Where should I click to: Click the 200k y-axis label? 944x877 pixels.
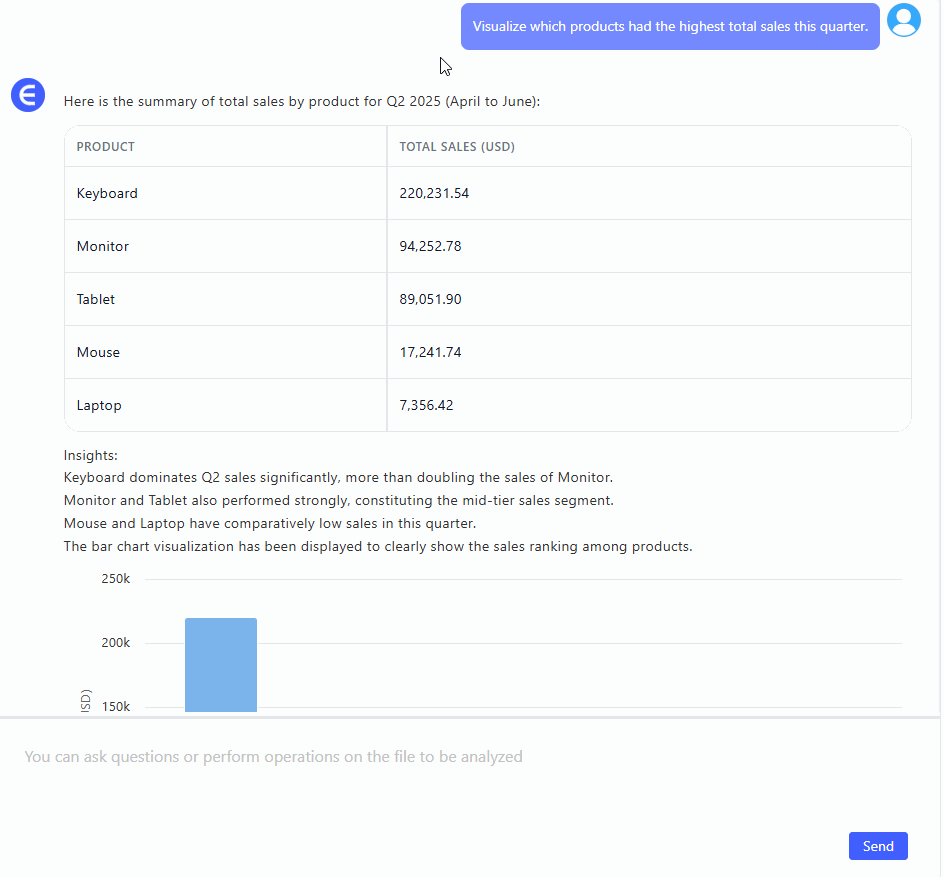[x=116, y=643]
